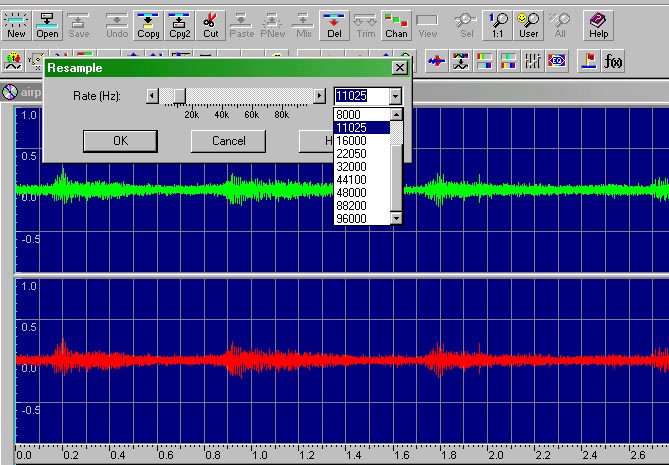The height and width of the screenshot is (465, 669).
Task: Confirm resample with OK button
Action: [120, 141]
